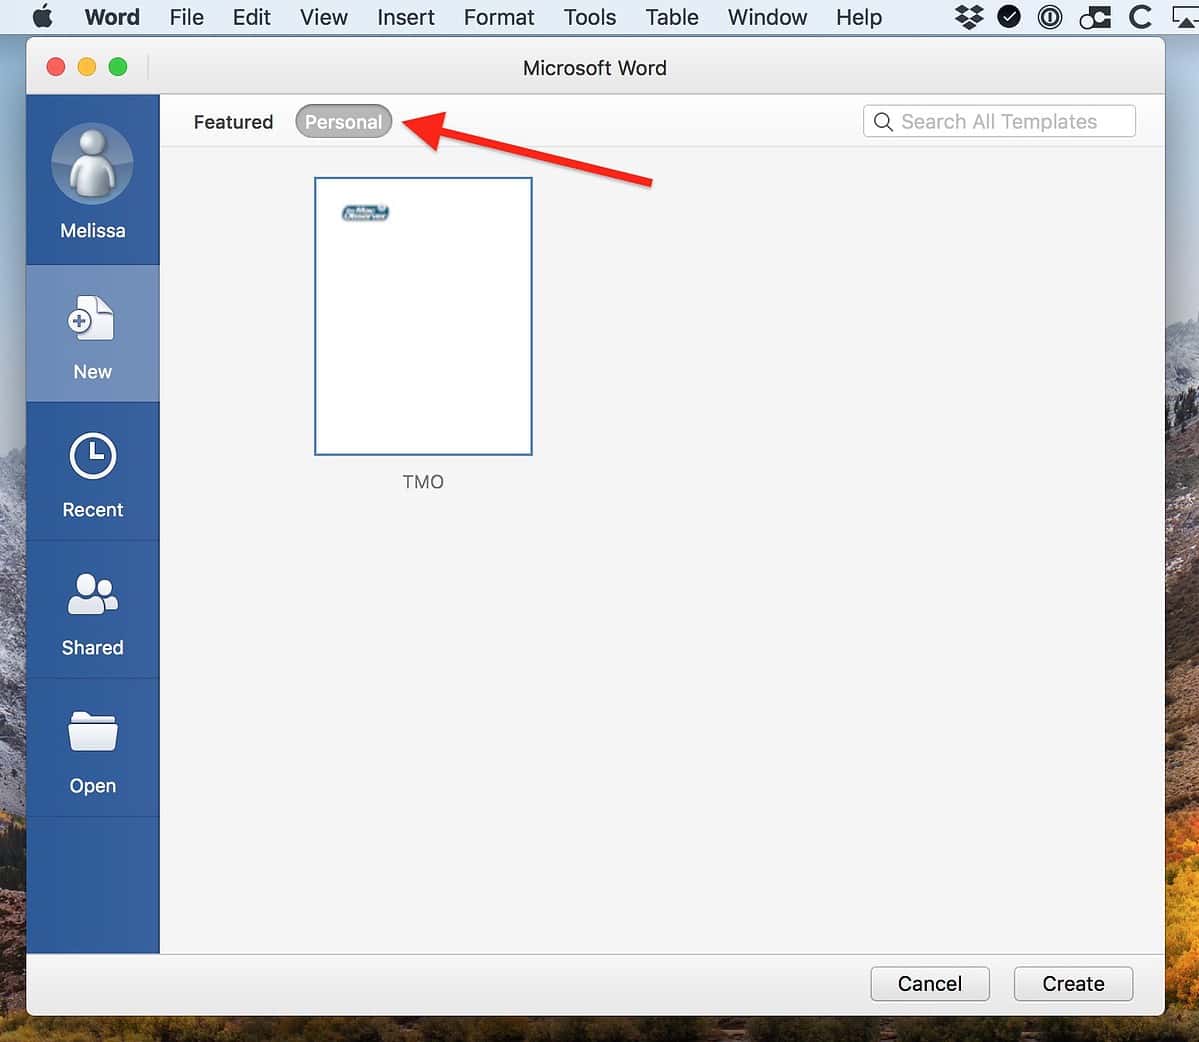Click the AirPlay display icon in menu bar
The height and width of the screenshot is (1042, 1199).
click(1186, 17)
